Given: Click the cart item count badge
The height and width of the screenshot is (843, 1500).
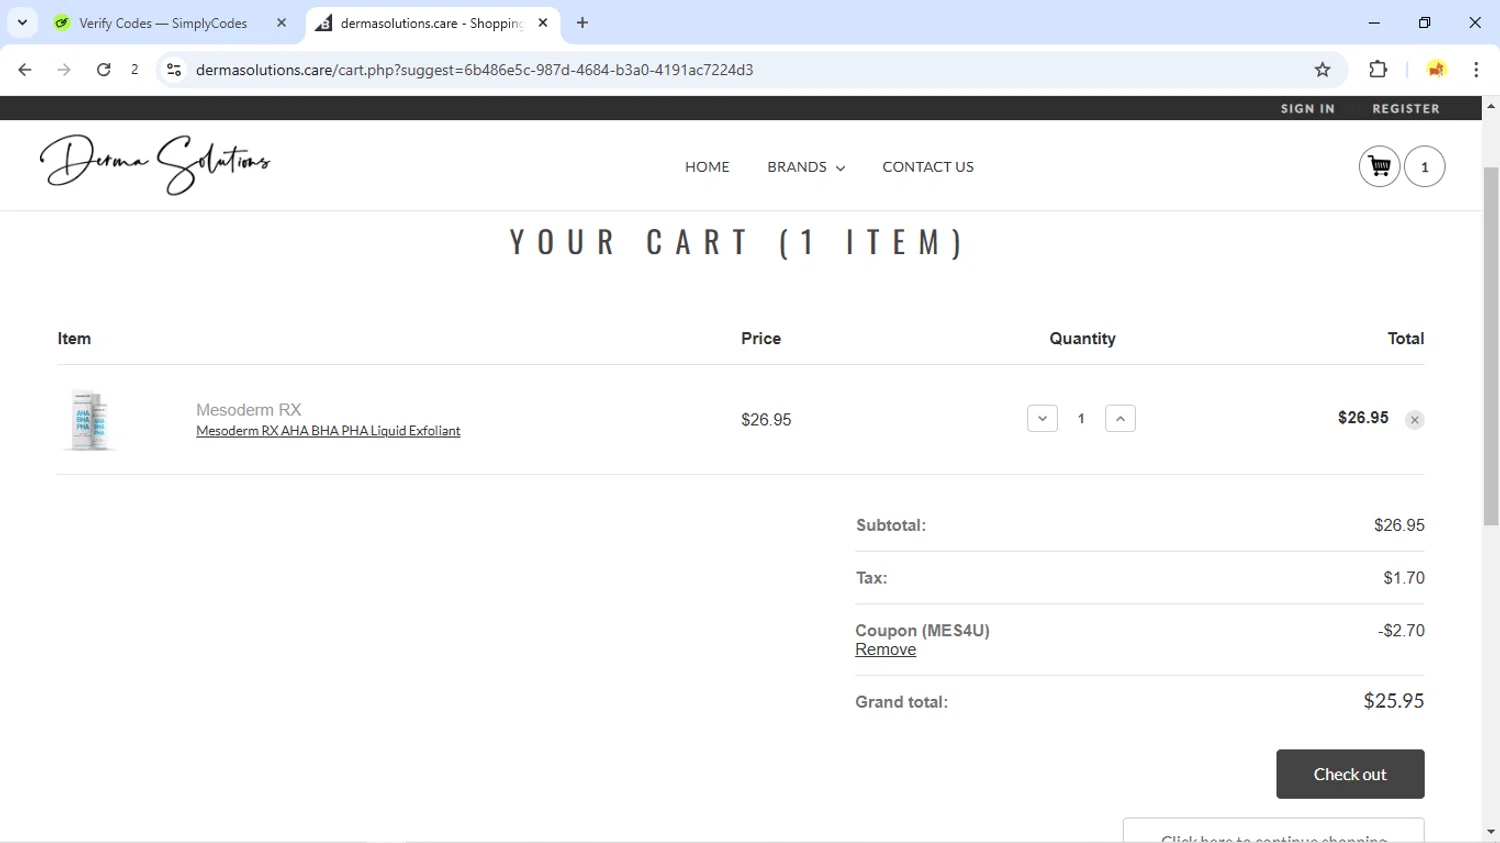Looking at the screenshot, I should [x=1424, y=167].
